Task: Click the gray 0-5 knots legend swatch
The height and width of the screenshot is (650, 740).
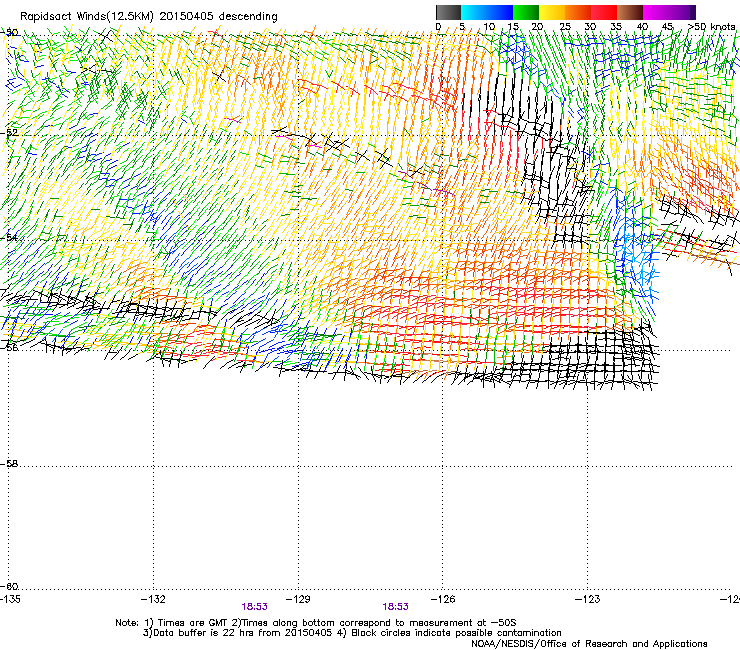Action: click(448, 12)
